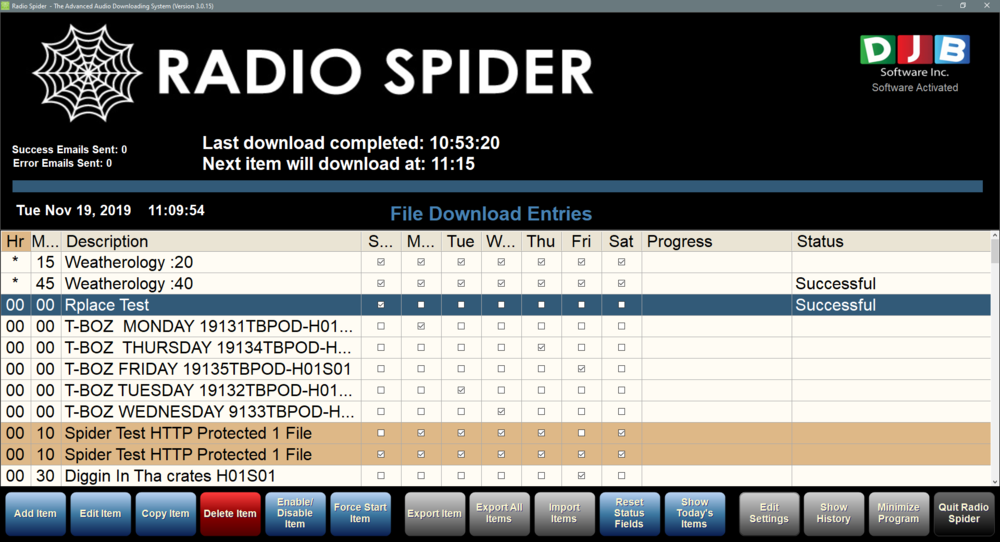The image size is (1000, 542).
Task: Open Edit Settings
Action: pyautogui.click(x=769, y=513)
